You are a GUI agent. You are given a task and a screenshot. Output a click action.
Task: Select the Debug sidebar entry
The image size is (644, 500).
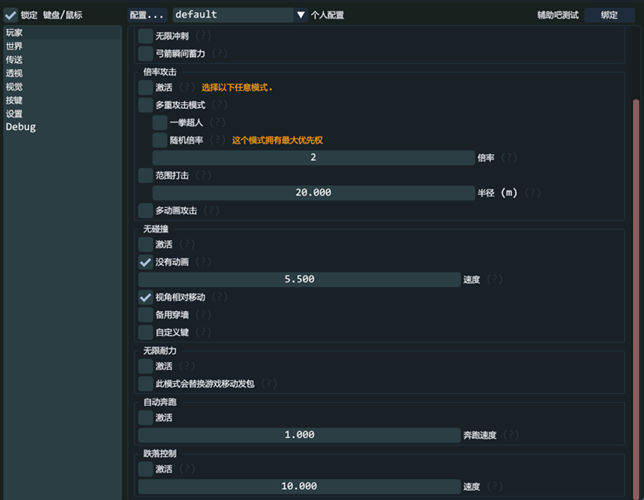(x=20, y=127)
